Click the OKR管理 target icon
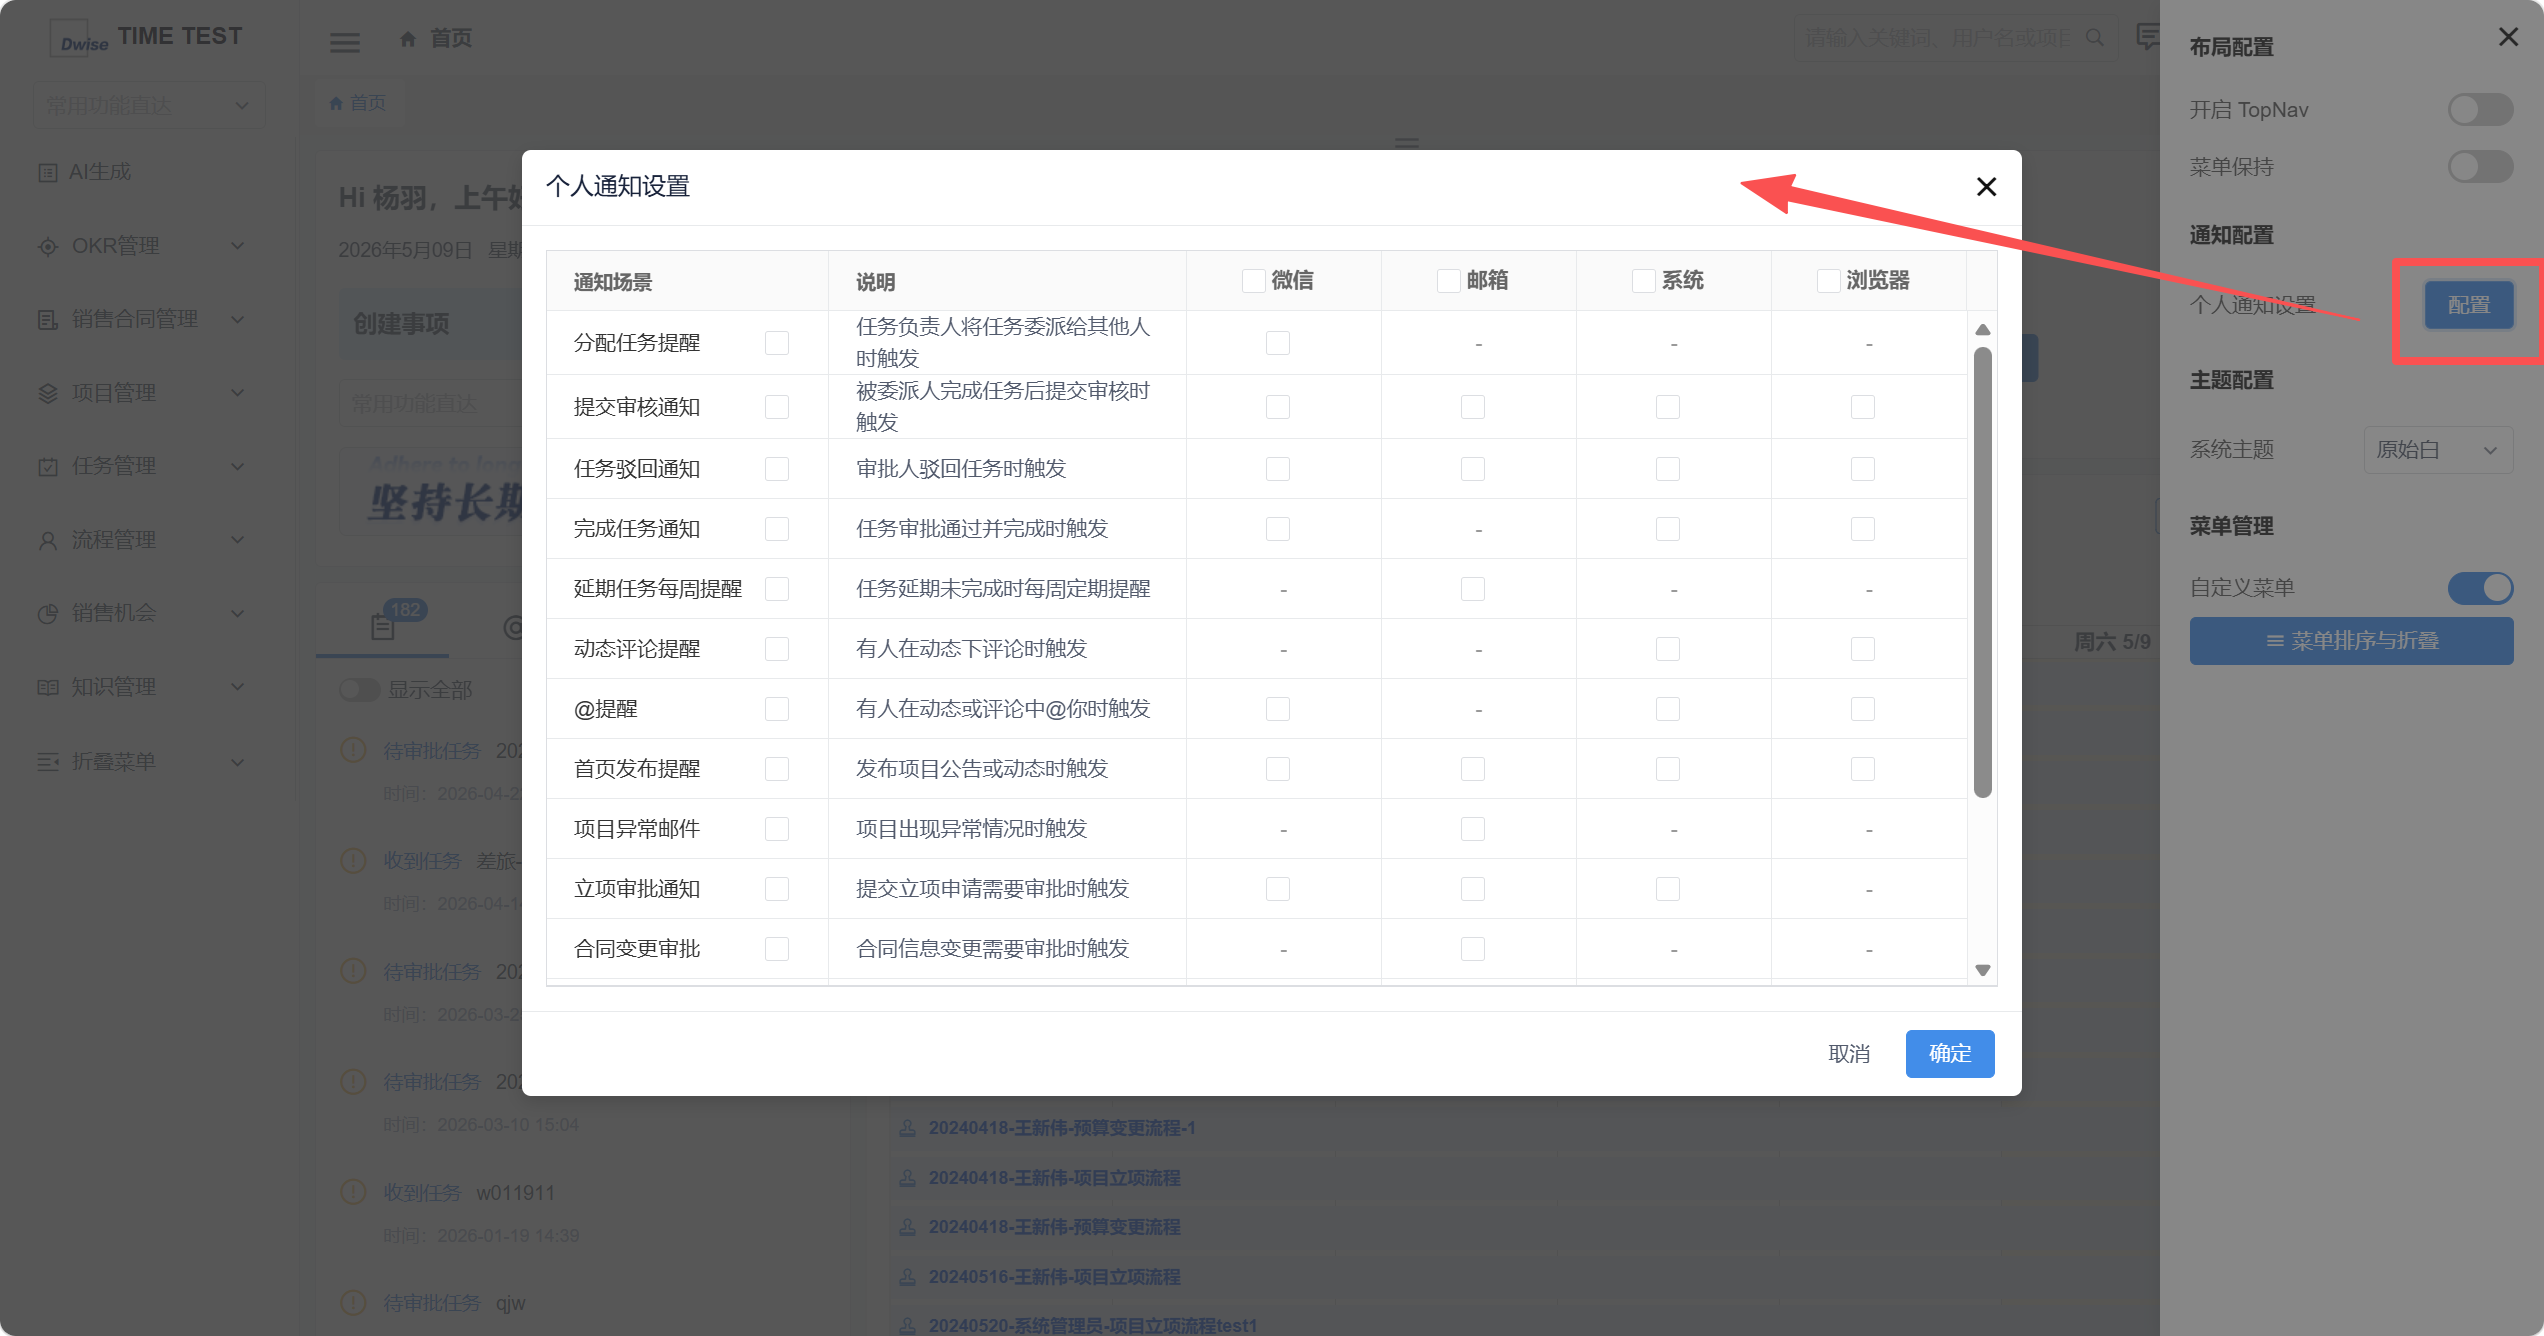The height and width of the screenshot is (1336, 2544). (x=47, y=246)
